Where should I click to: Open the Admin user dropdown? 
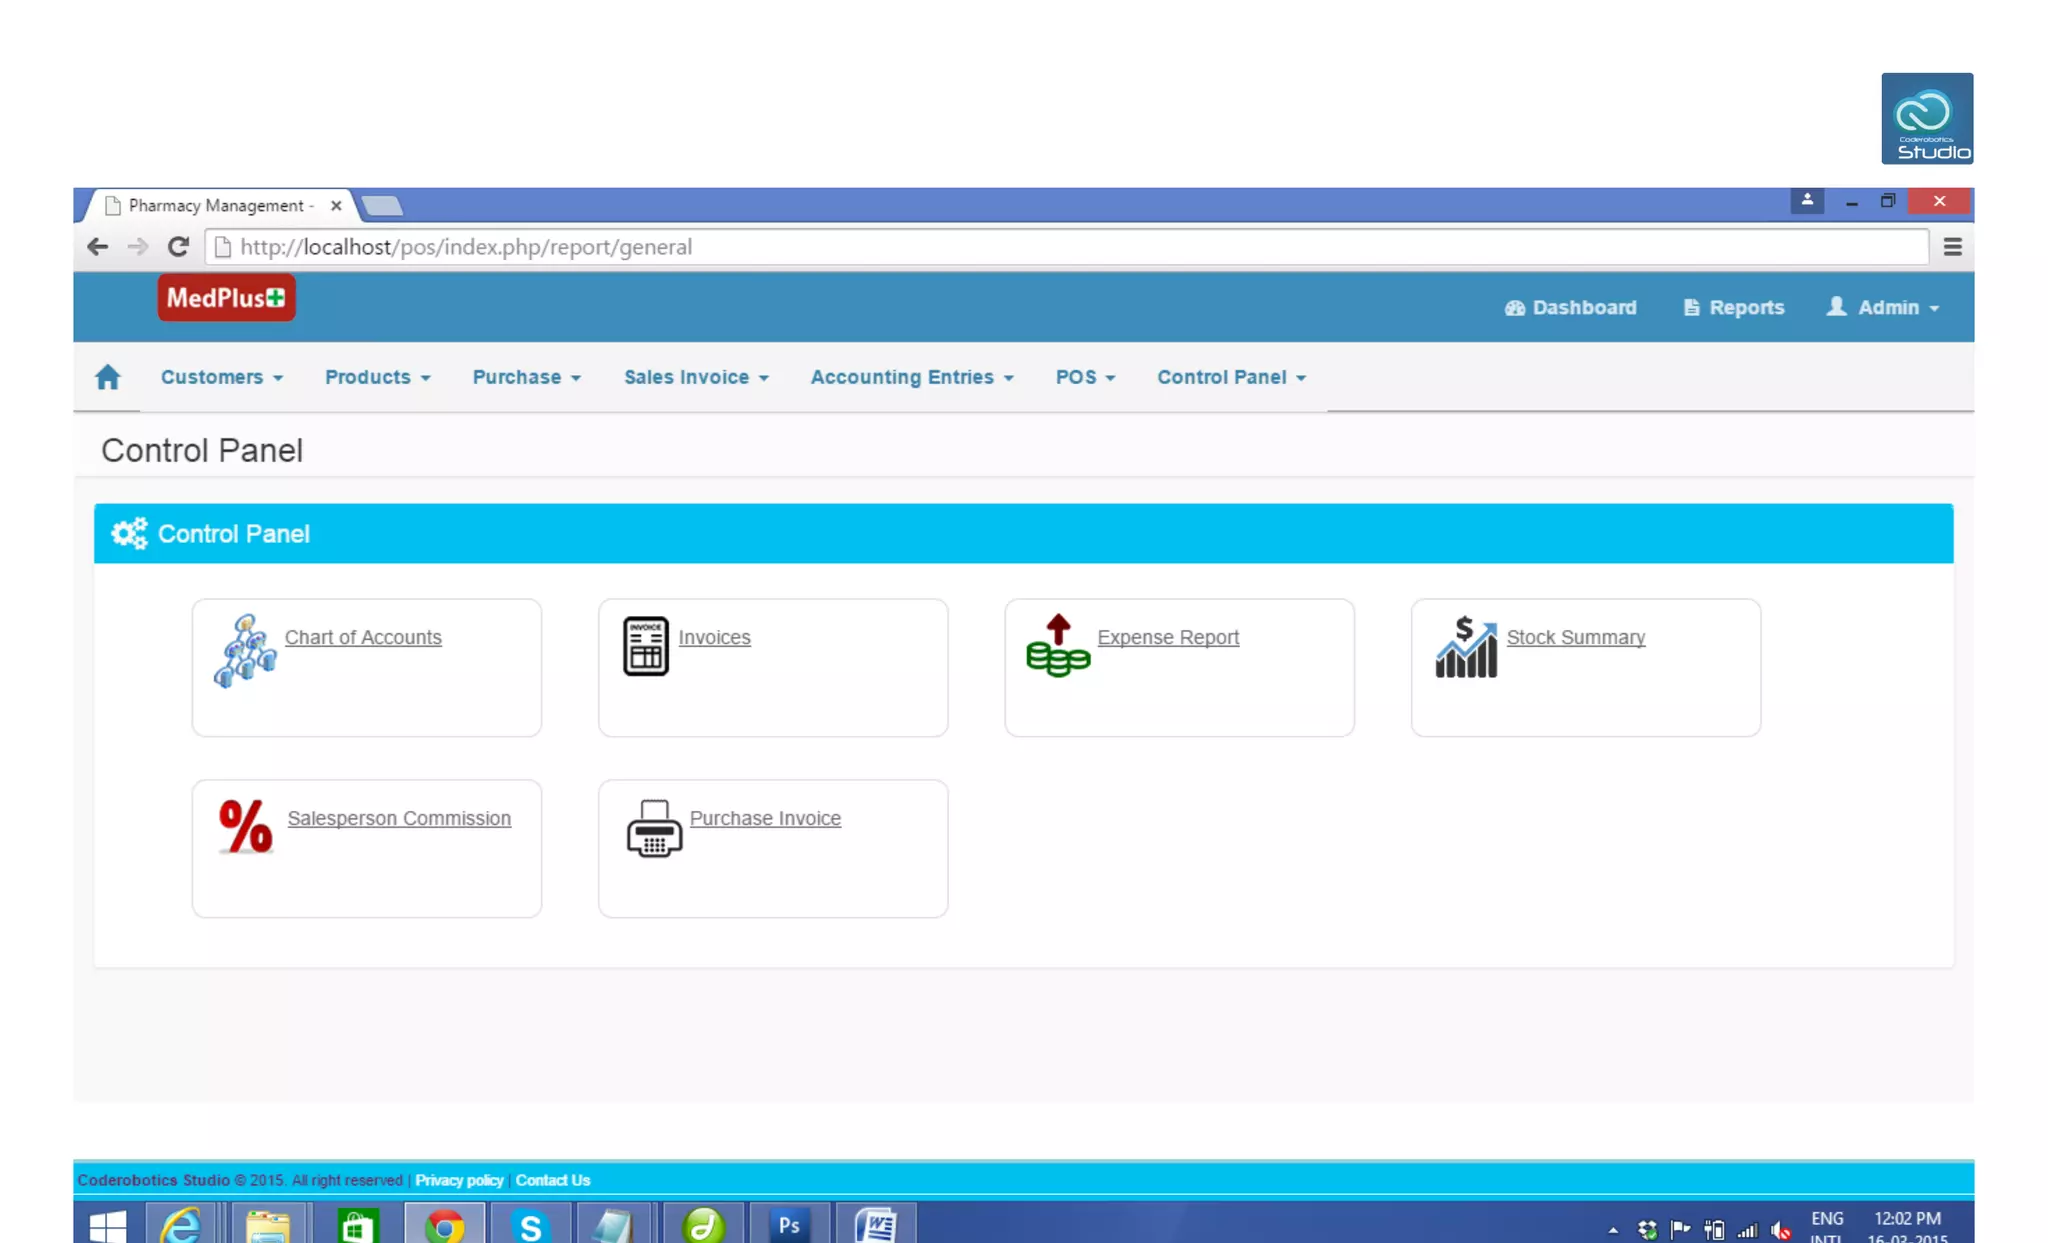point(1883,307)
